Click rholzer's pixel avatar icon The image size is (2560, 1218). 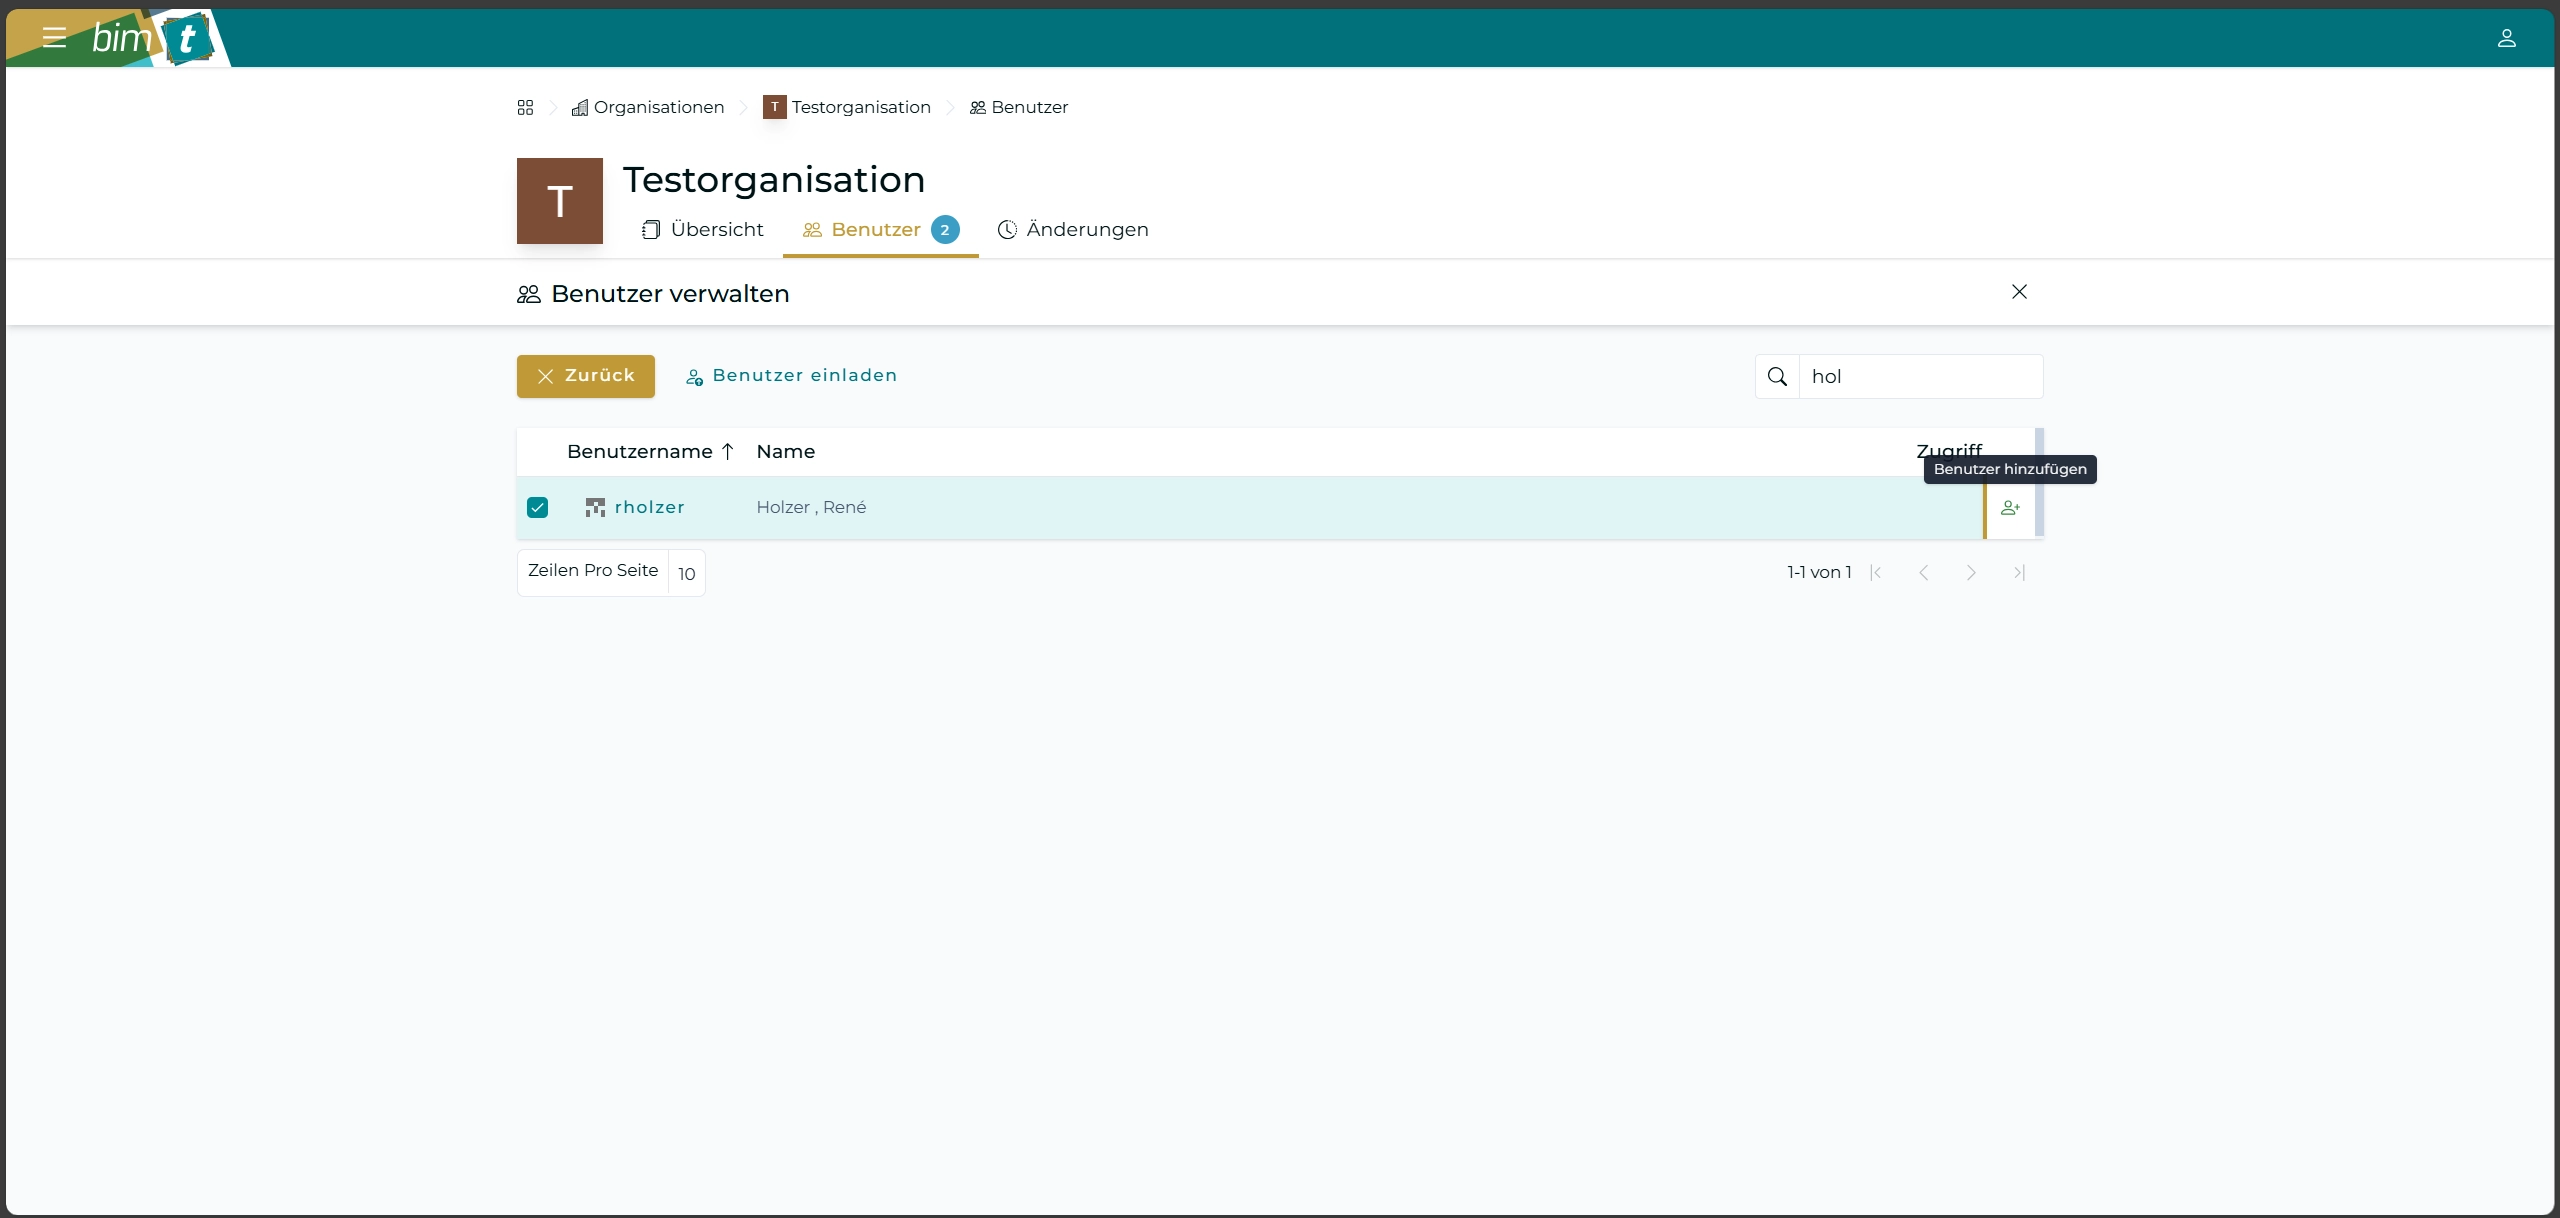point(595,508)
